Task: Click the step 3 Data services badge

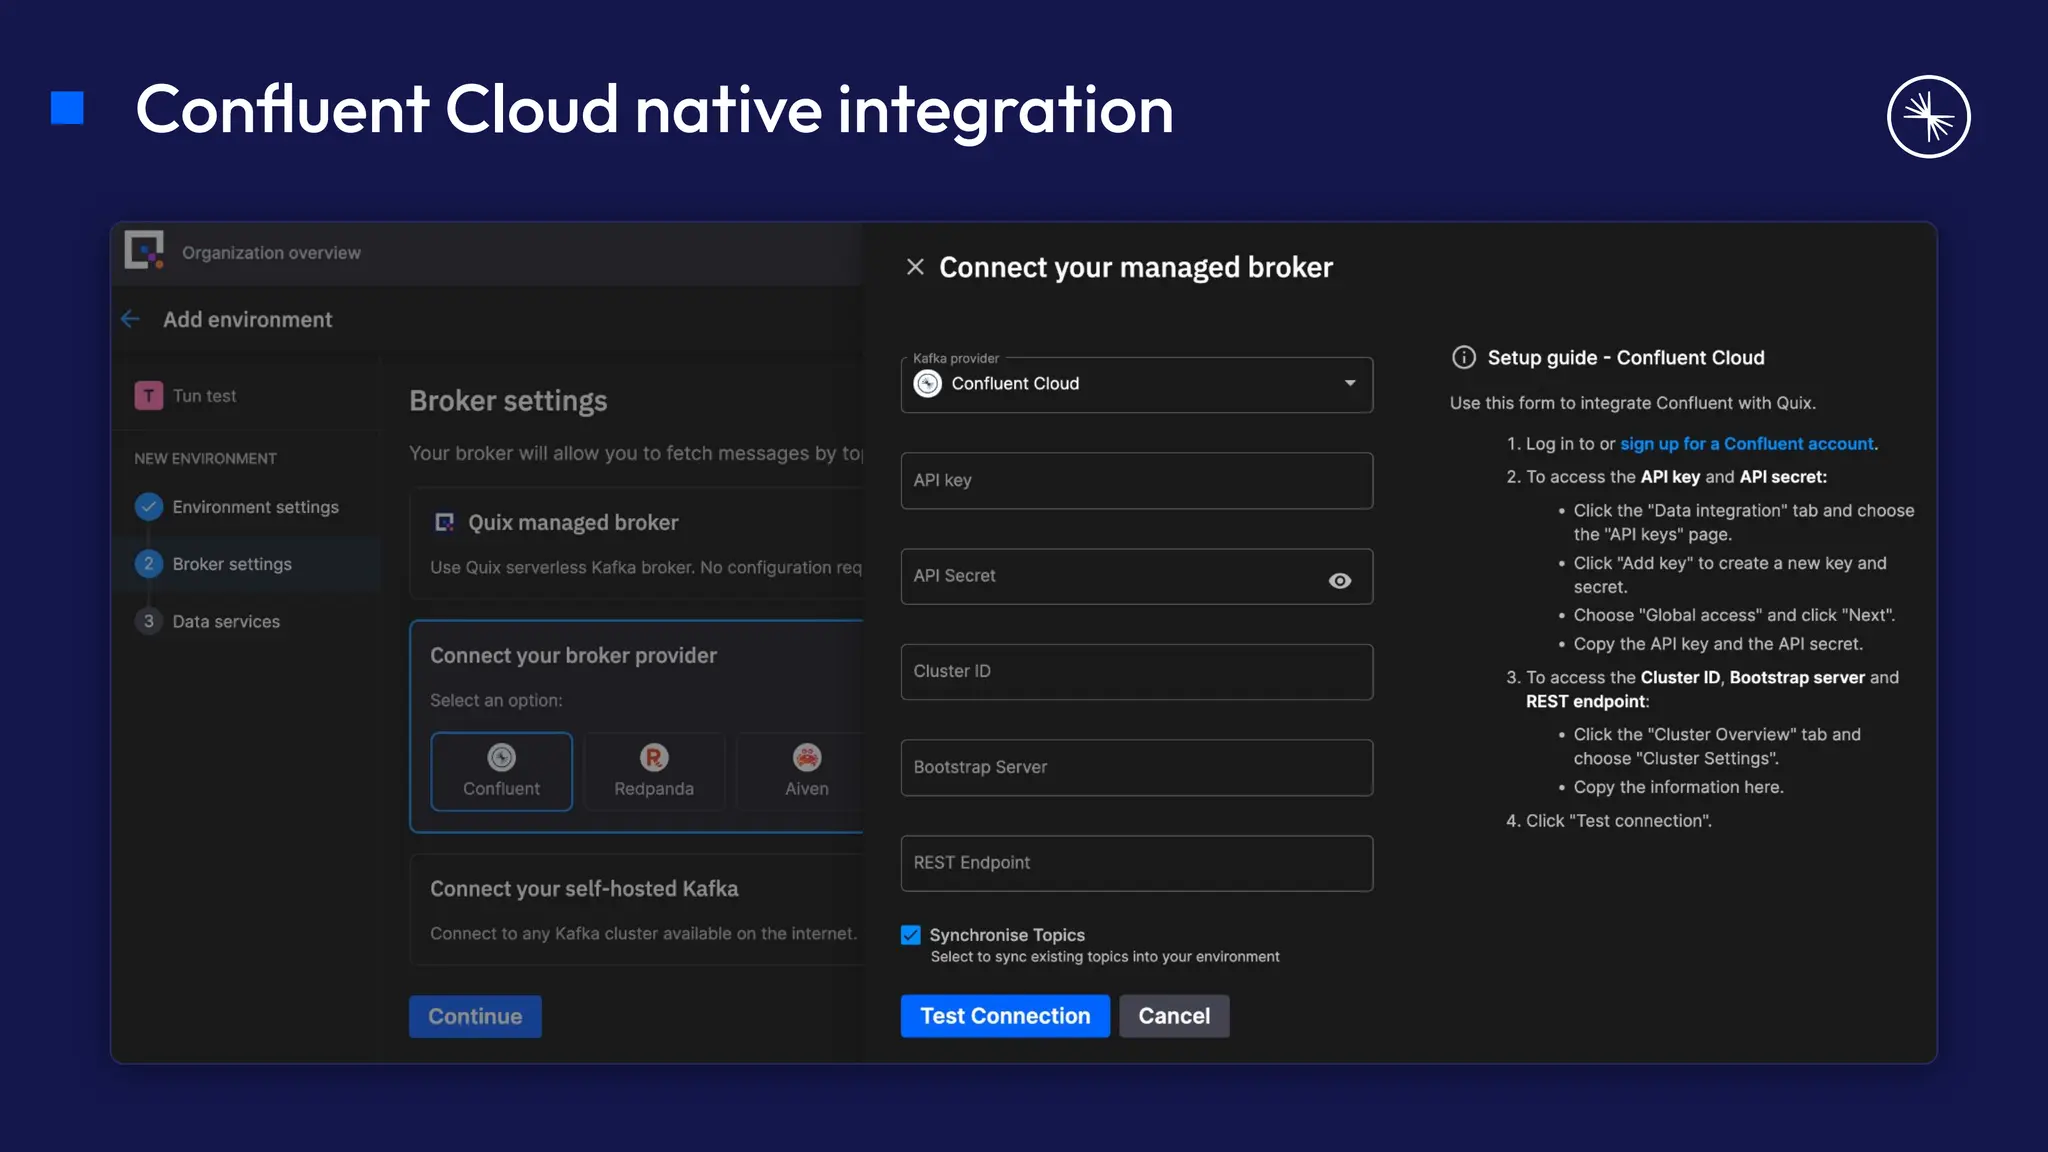Action: (x=149, y=621)
